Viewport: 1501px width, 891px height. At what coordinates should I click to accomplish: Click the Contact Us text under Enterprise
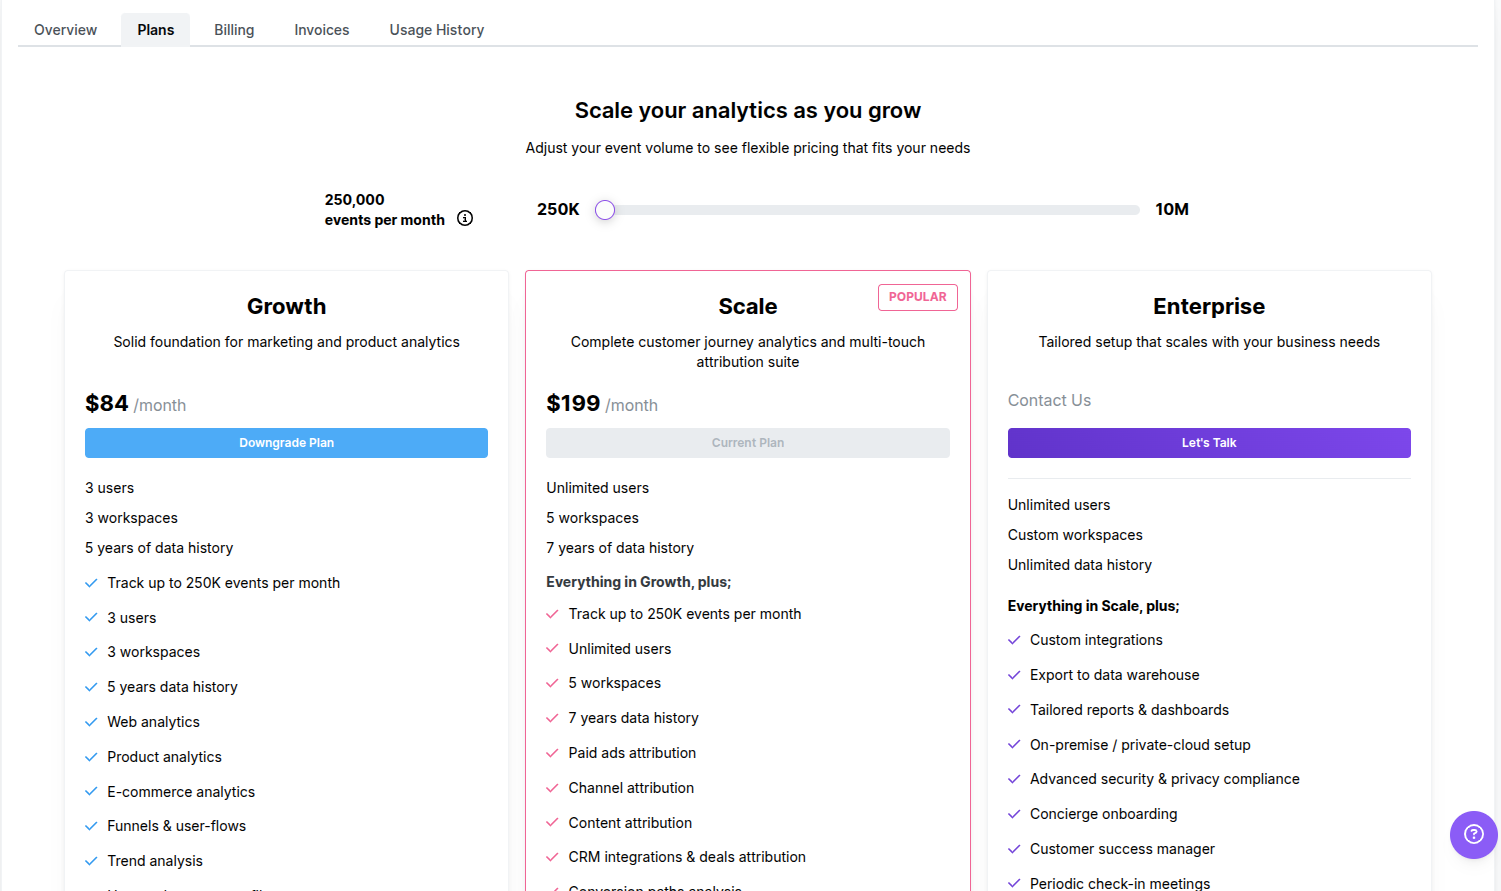(x=1049, y=400)
